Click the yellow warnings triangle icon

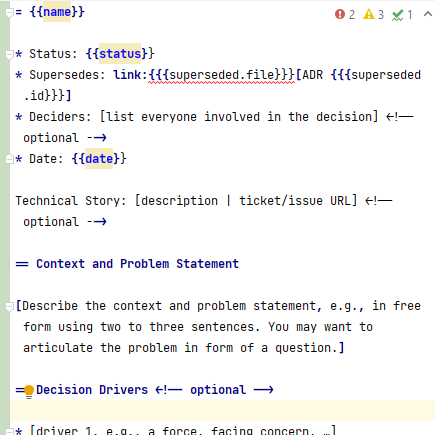click(369, 14)
